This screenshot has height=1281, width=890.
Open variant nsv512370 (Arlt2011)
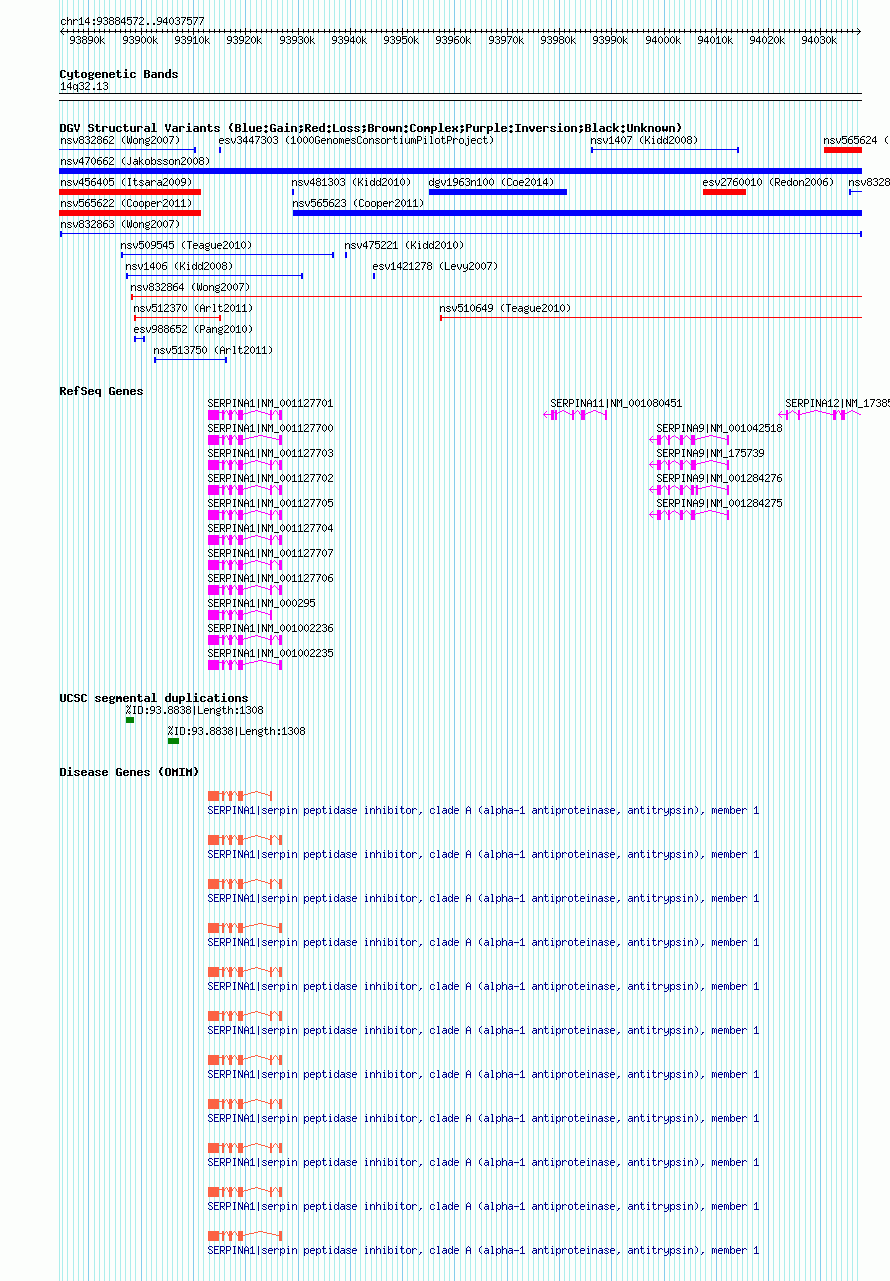193,309
